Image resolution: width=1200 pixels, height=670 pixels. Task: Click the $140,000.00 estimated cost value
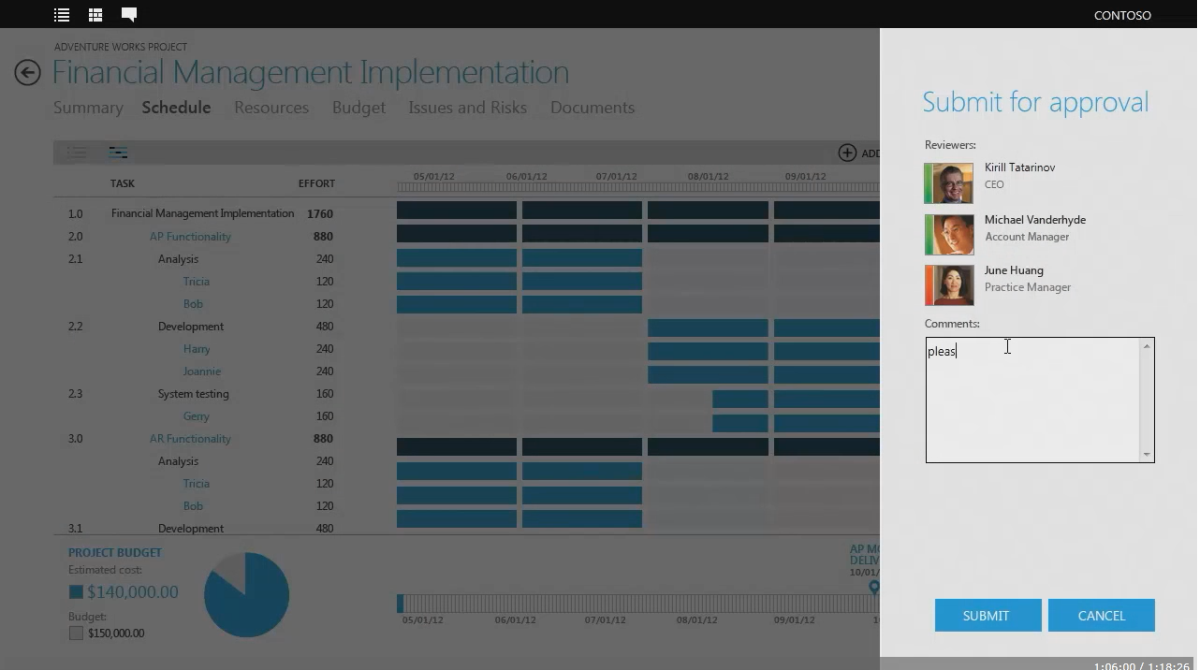[x=132, y=592]
